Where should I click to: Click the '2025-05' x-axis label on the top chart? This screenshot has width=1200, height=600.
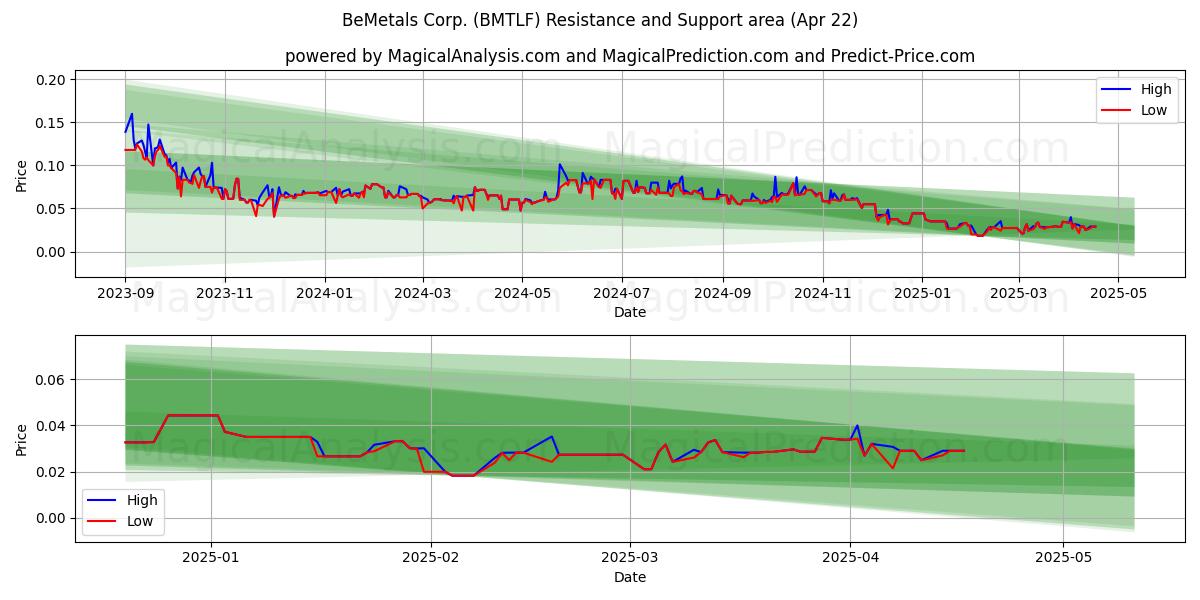(x=1119, y=295)
